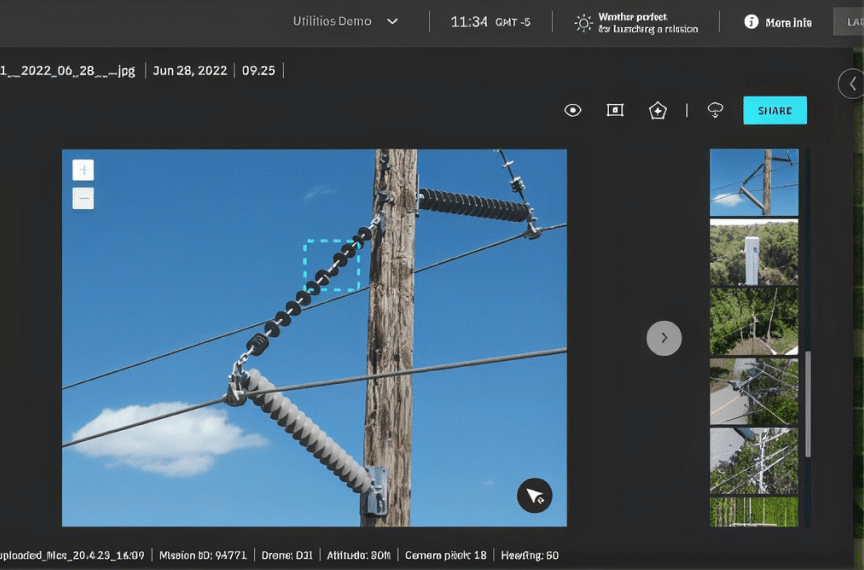Select the dashed cyan annotation box
Image resolution: width=864 pixels, height=570 pixels.
[x=332, y=265]
